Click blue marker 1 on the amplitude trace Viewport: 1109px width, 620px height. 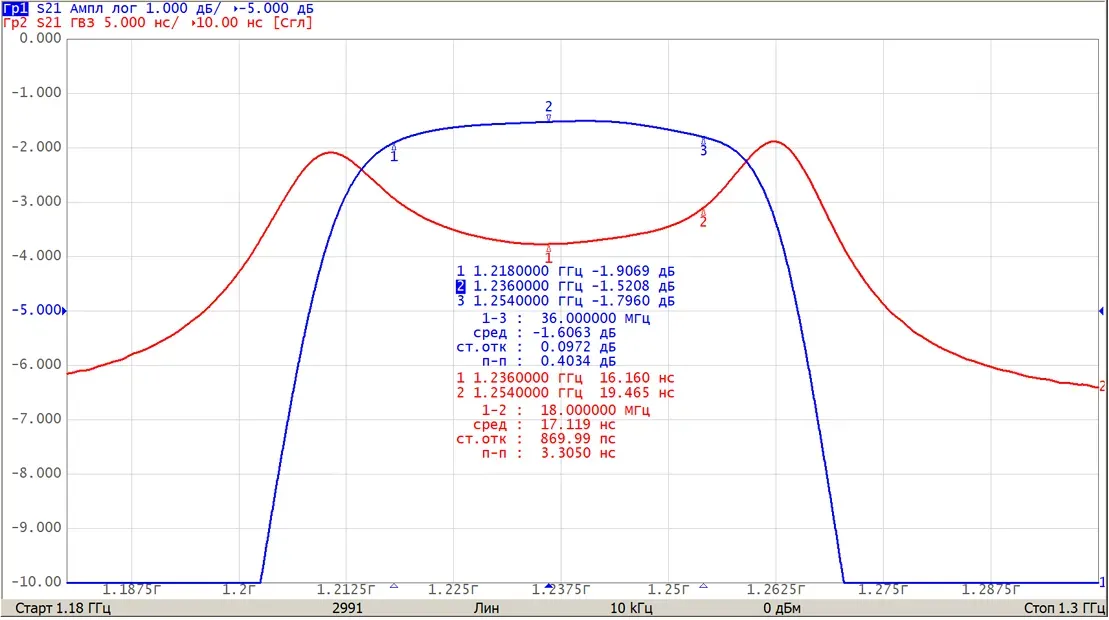[394, 153]
